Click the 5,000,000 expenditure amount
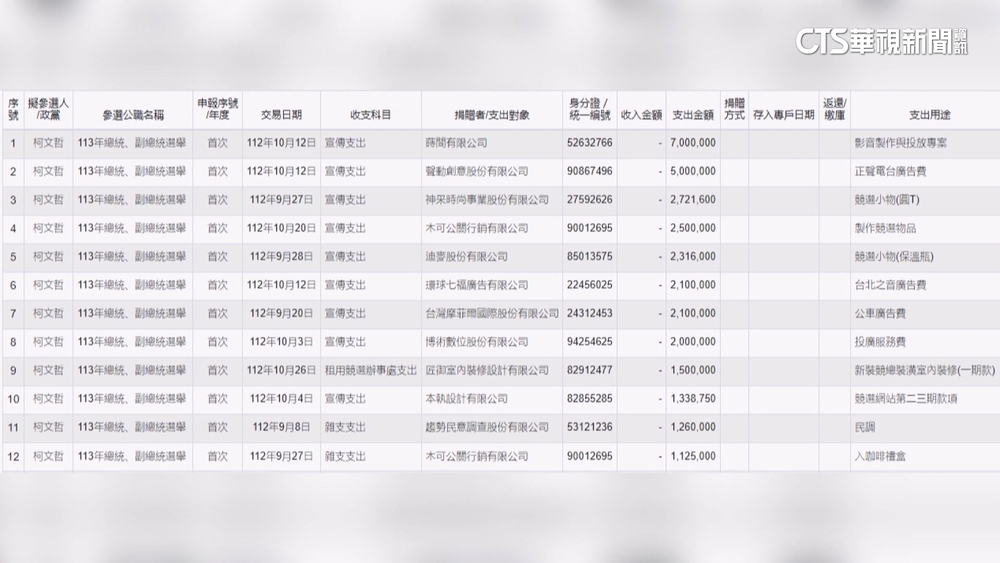1000x563 pixels. 693,172
